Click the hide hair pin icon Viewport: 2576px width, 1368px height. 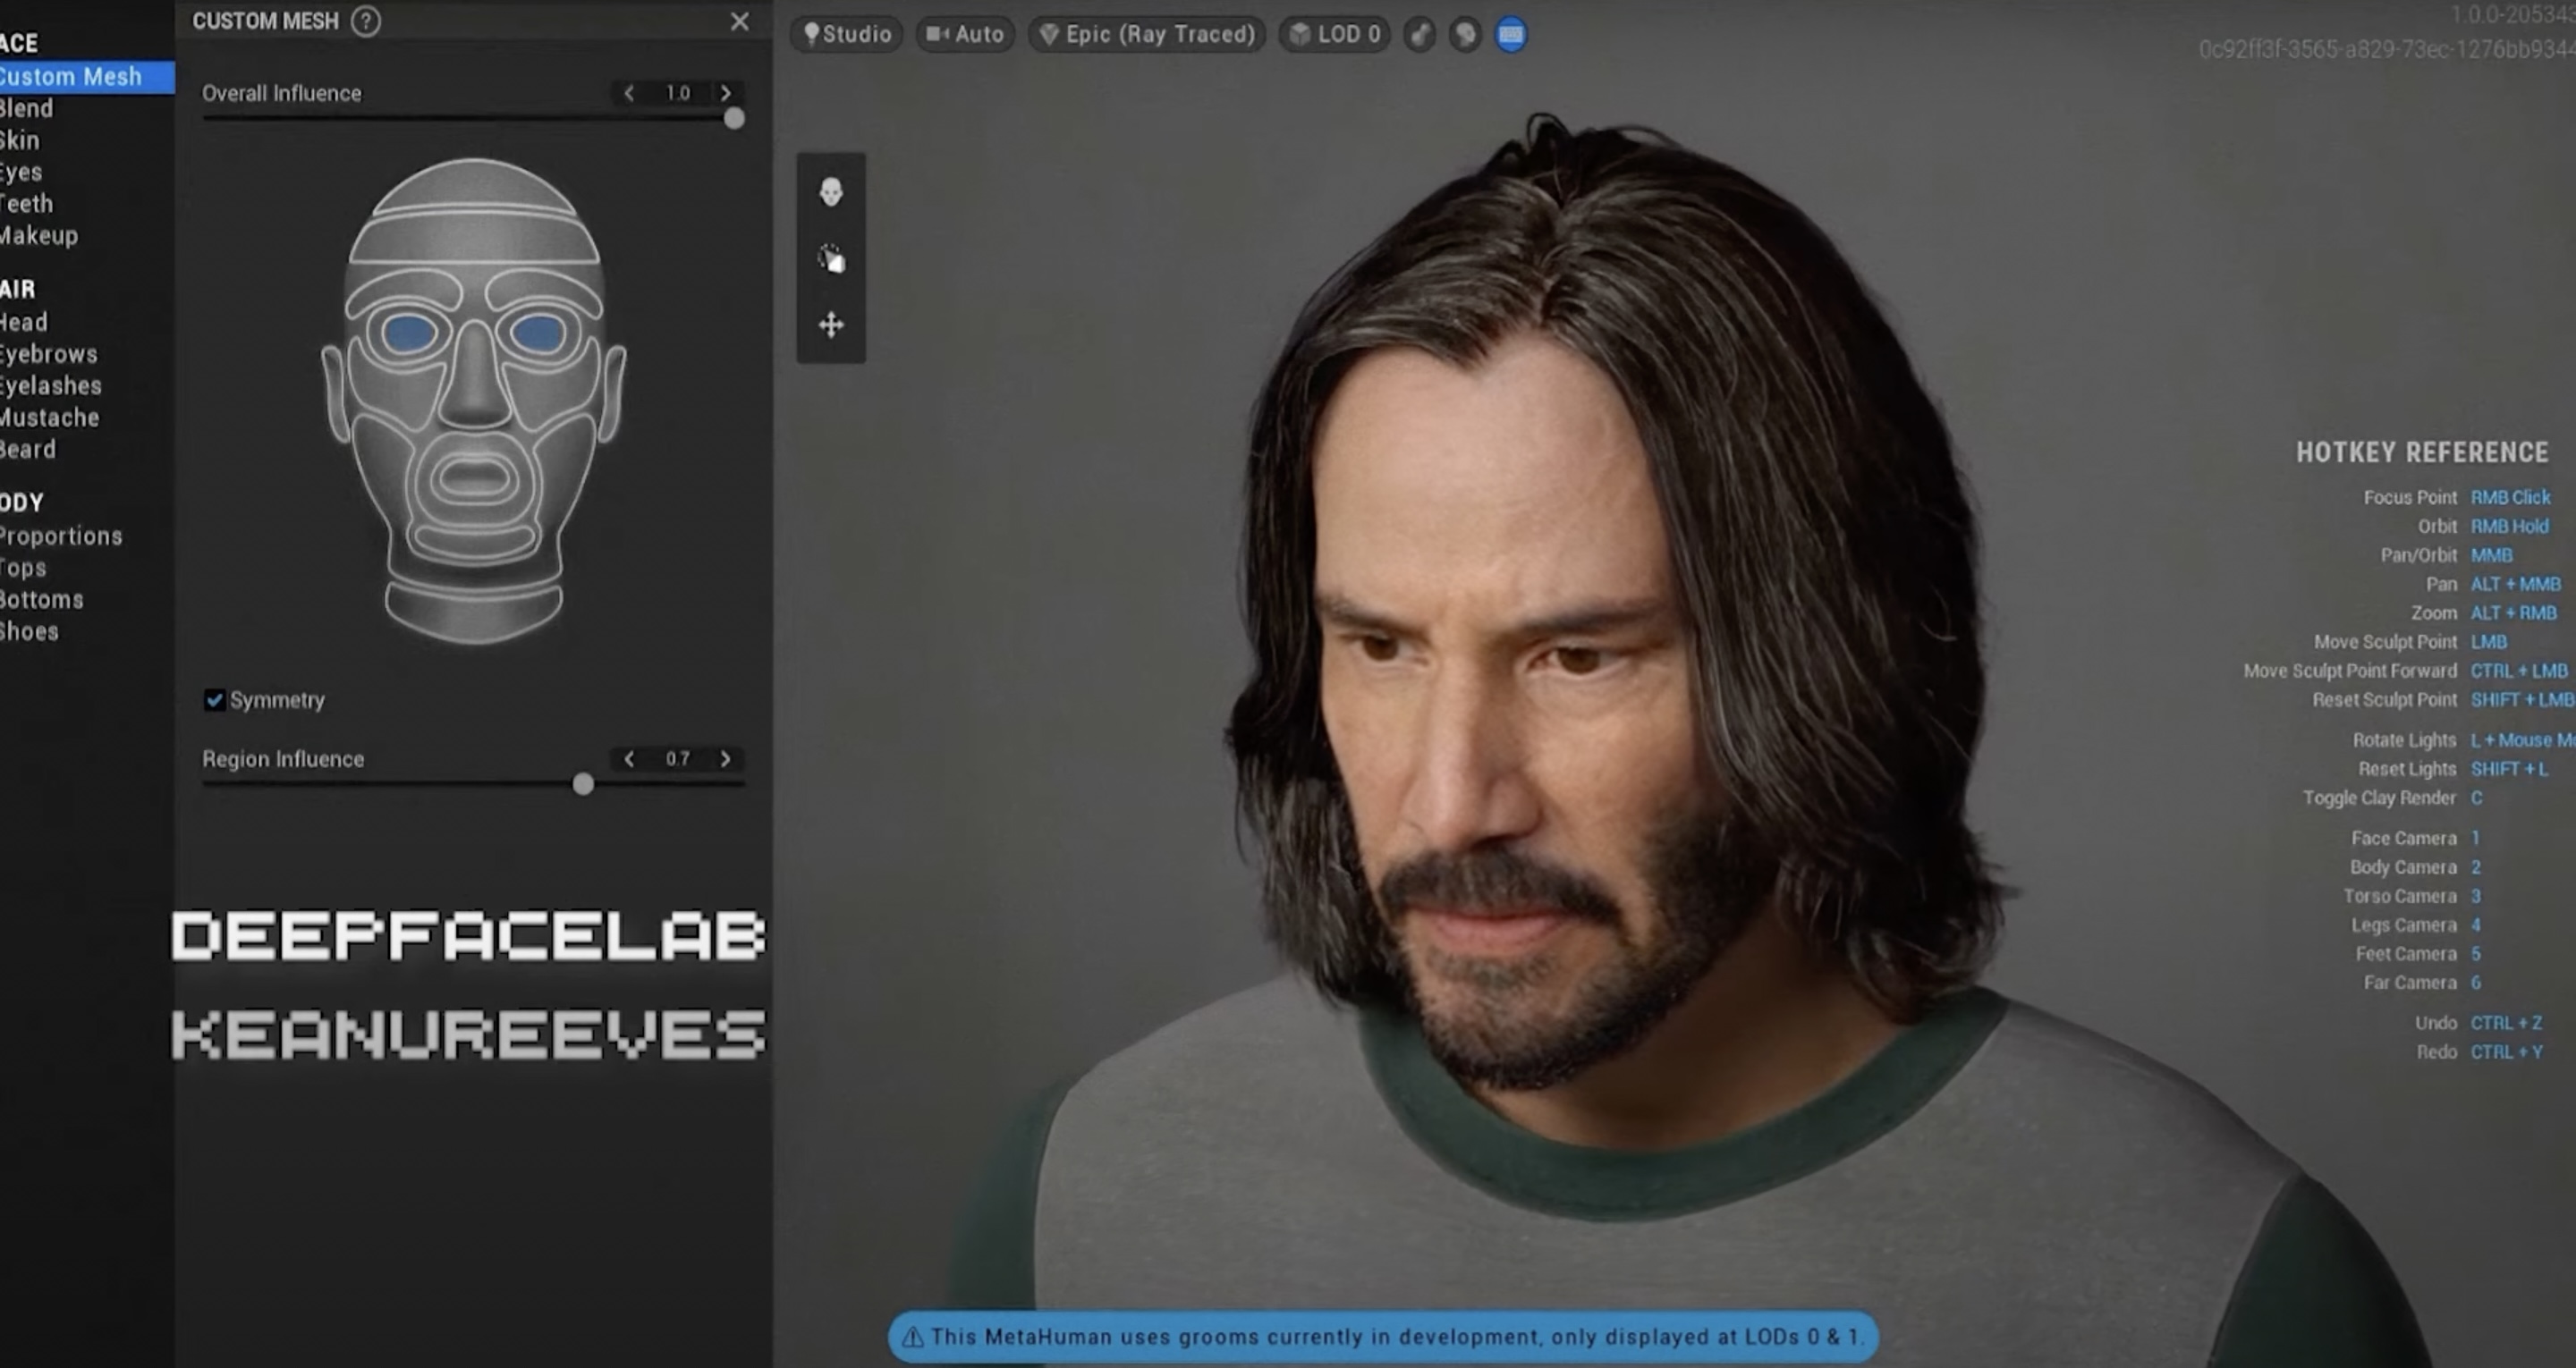1420,35
